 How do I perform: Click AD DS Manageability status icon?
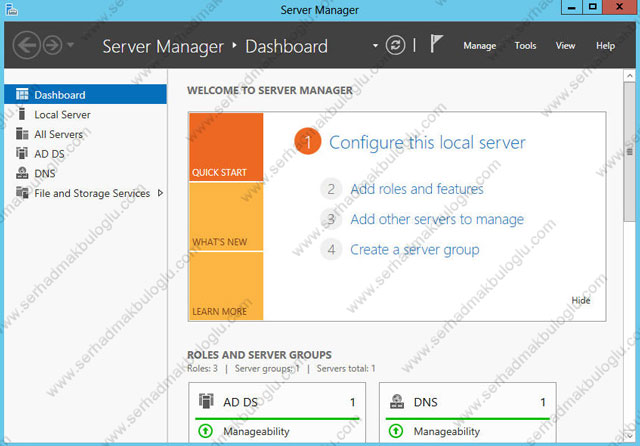[206, 431]
